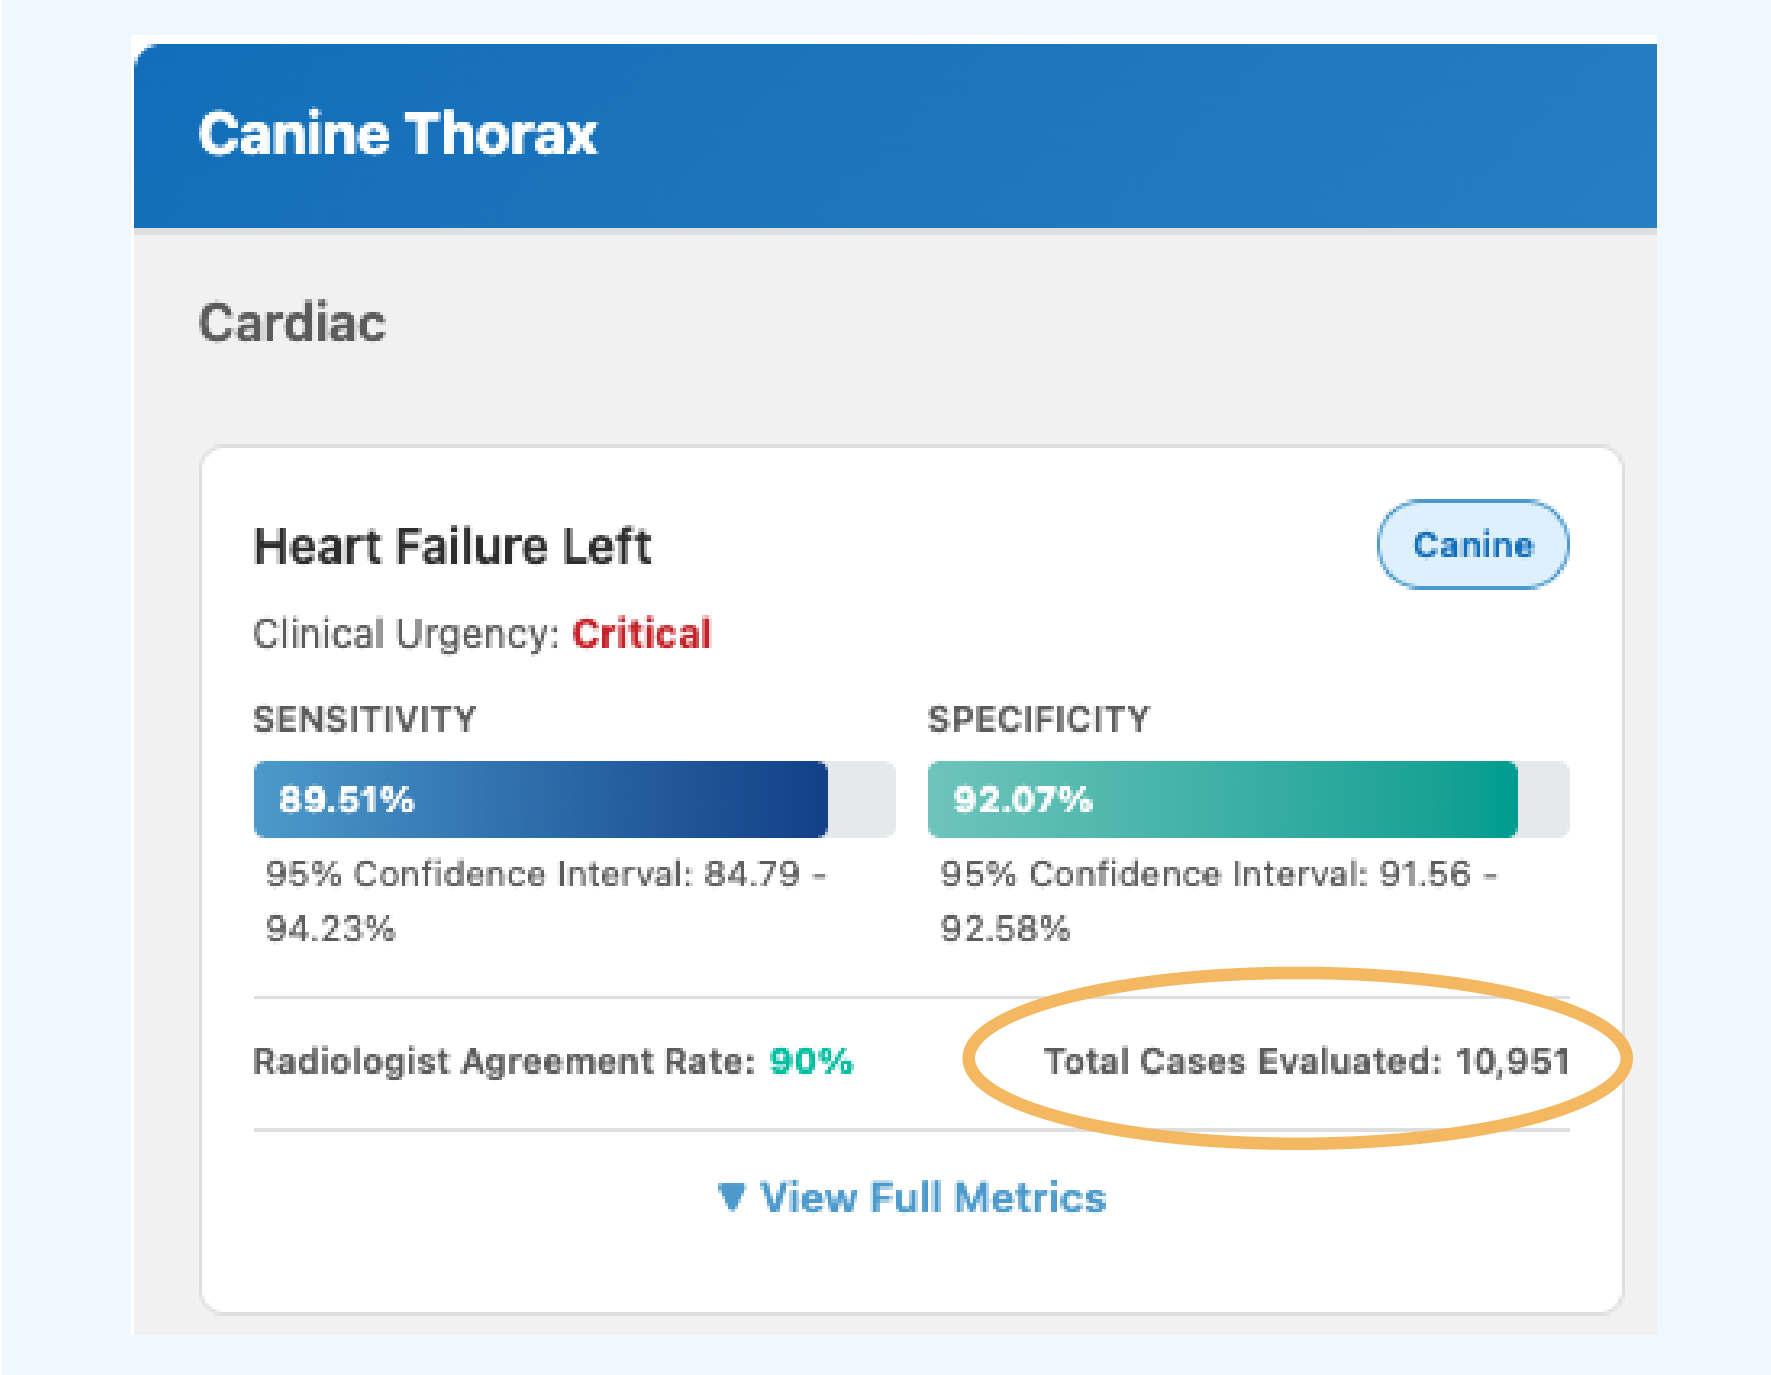
Task: Click the Total Cases Evaluated label
Action: pyautogui.click(x=1242, y=1061)
